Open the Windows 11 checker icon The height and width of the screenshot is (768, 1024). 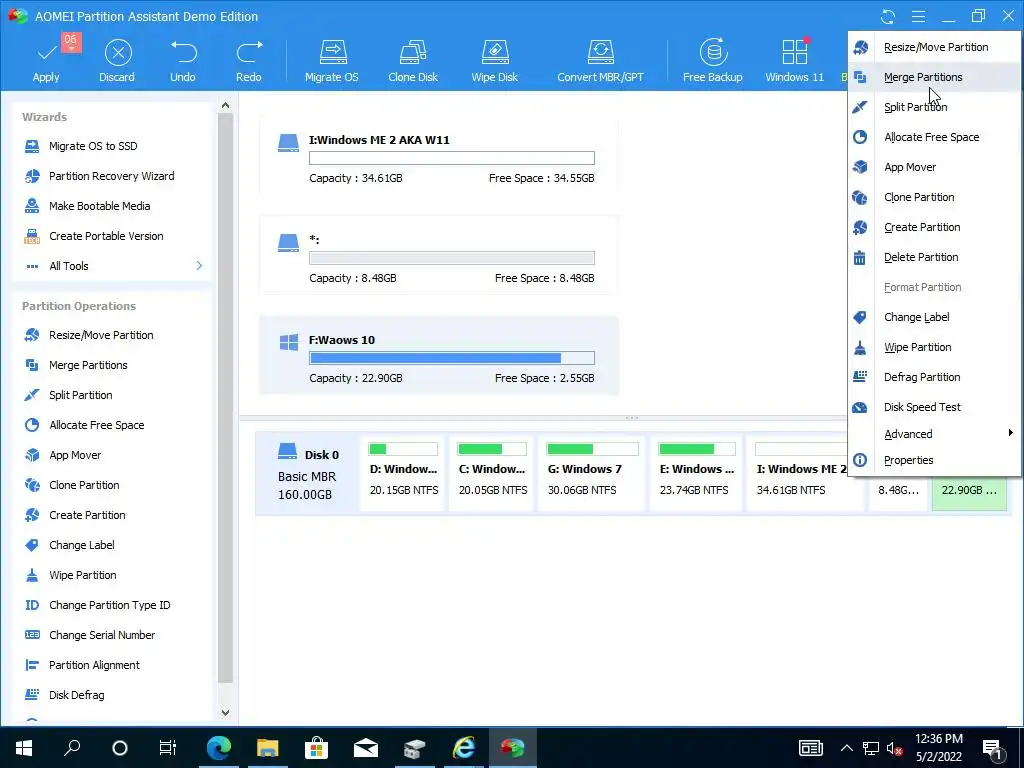[795, 53]
